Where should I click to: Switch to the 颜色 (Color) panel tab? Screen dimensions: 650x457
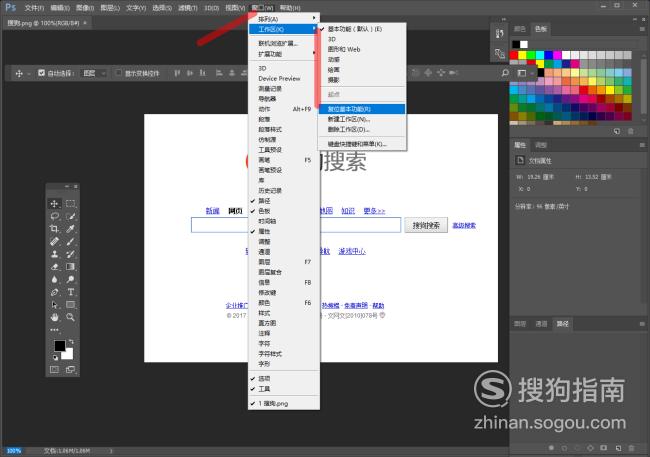tap(519, 29)
